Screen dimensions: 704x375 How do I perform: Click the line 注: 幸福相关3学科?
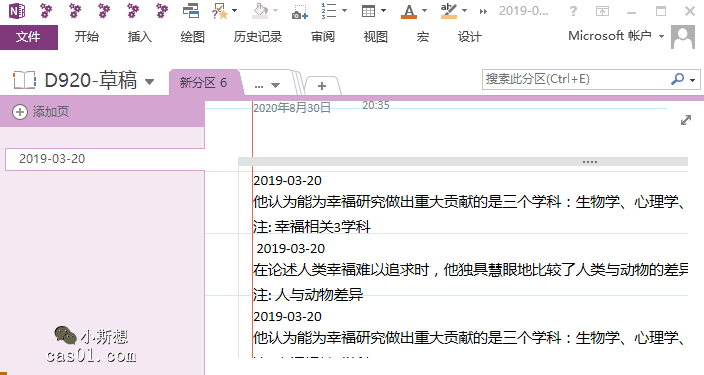point(312,227)
